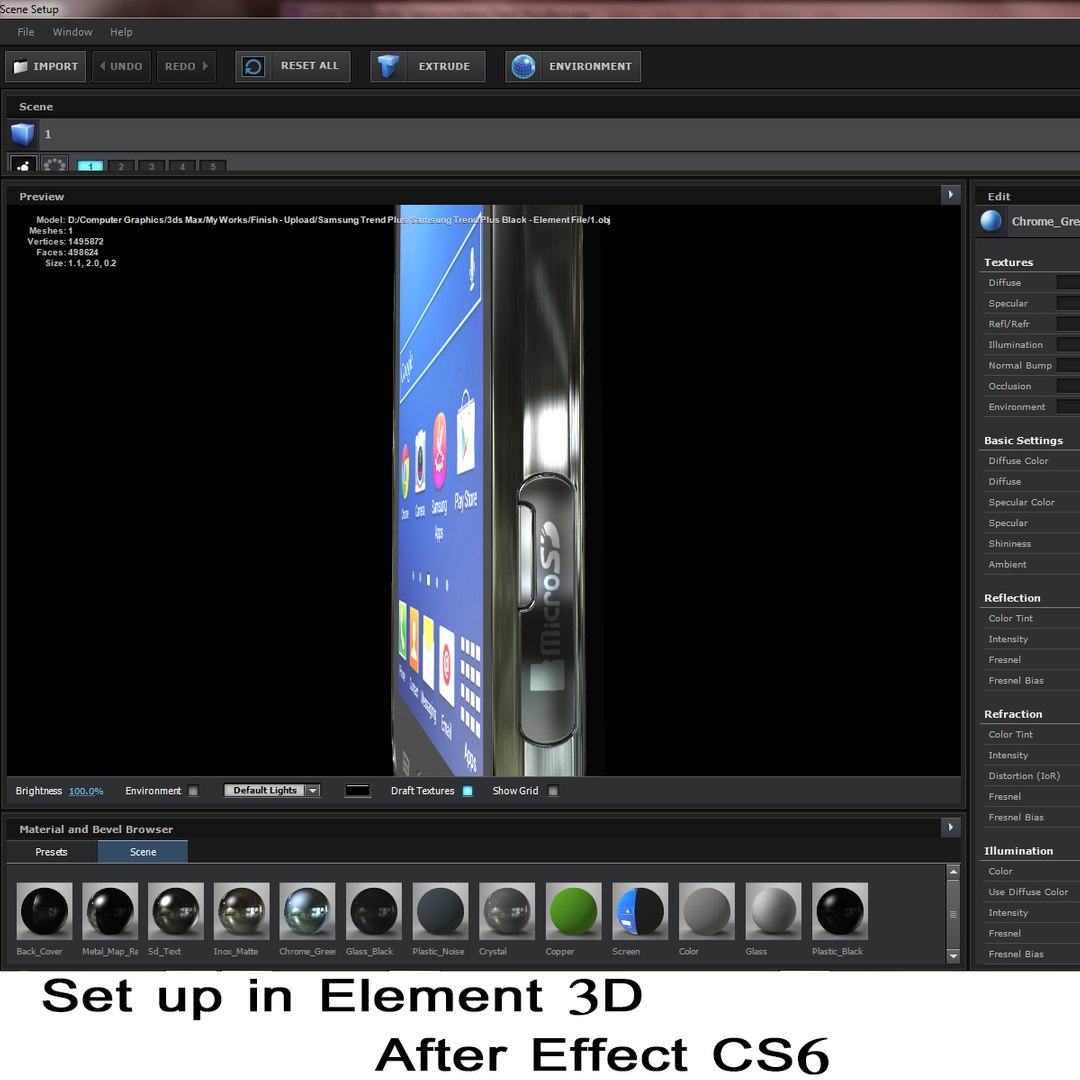
Task: Open the Window menu
Action: (72, 32)
